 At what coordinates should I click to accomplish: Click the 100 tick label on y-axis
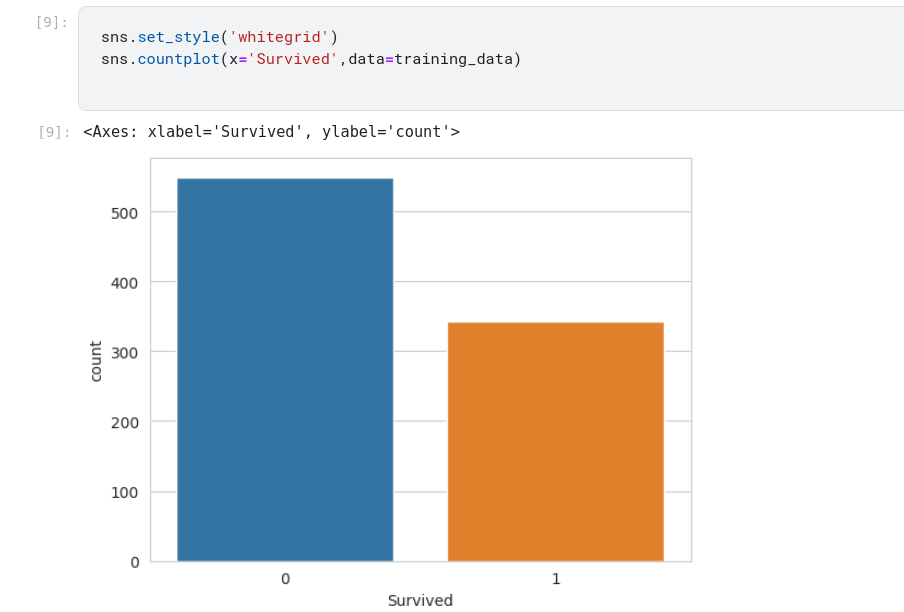tap(125, 492)
